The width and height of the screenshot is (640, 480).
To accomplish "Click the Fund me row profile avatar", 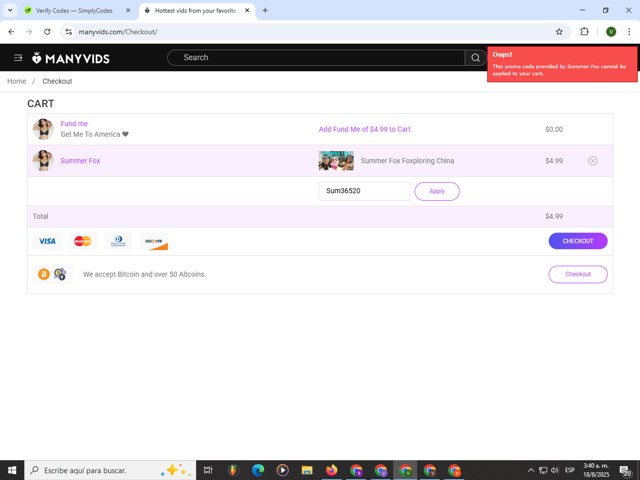I will coord(43,129).
